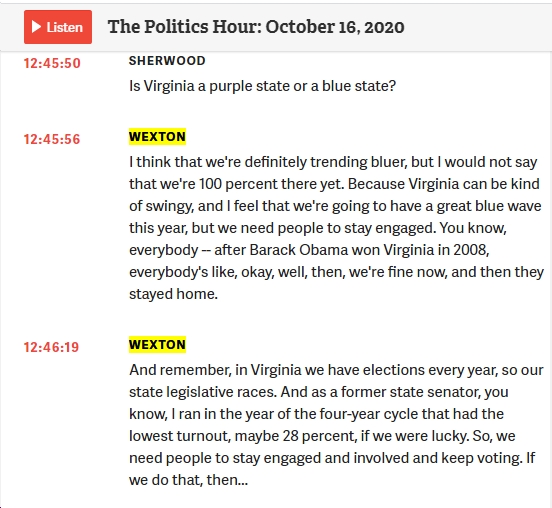Open The Politics Hour: October 16, 2020 title

click(x=256, y=27)
